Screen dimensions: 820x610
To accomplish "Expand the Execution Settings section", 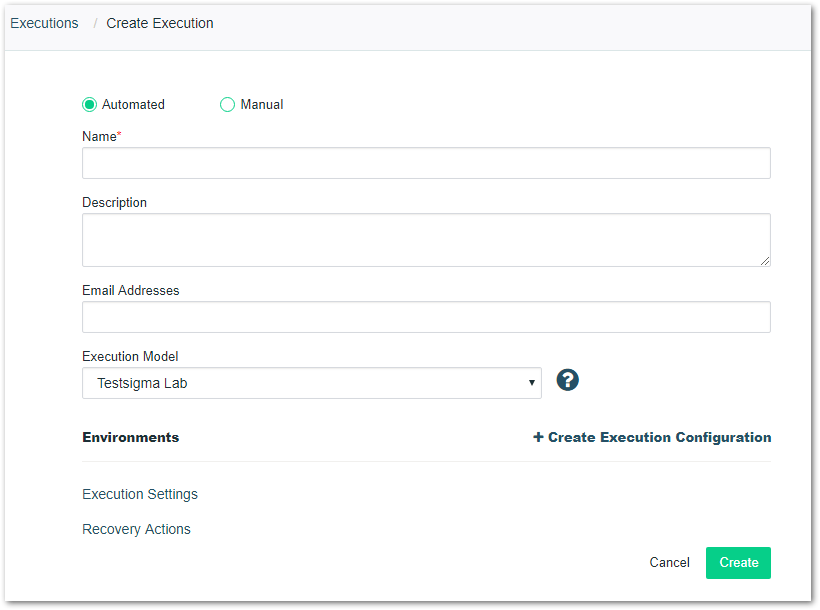I will pos(140,494).
